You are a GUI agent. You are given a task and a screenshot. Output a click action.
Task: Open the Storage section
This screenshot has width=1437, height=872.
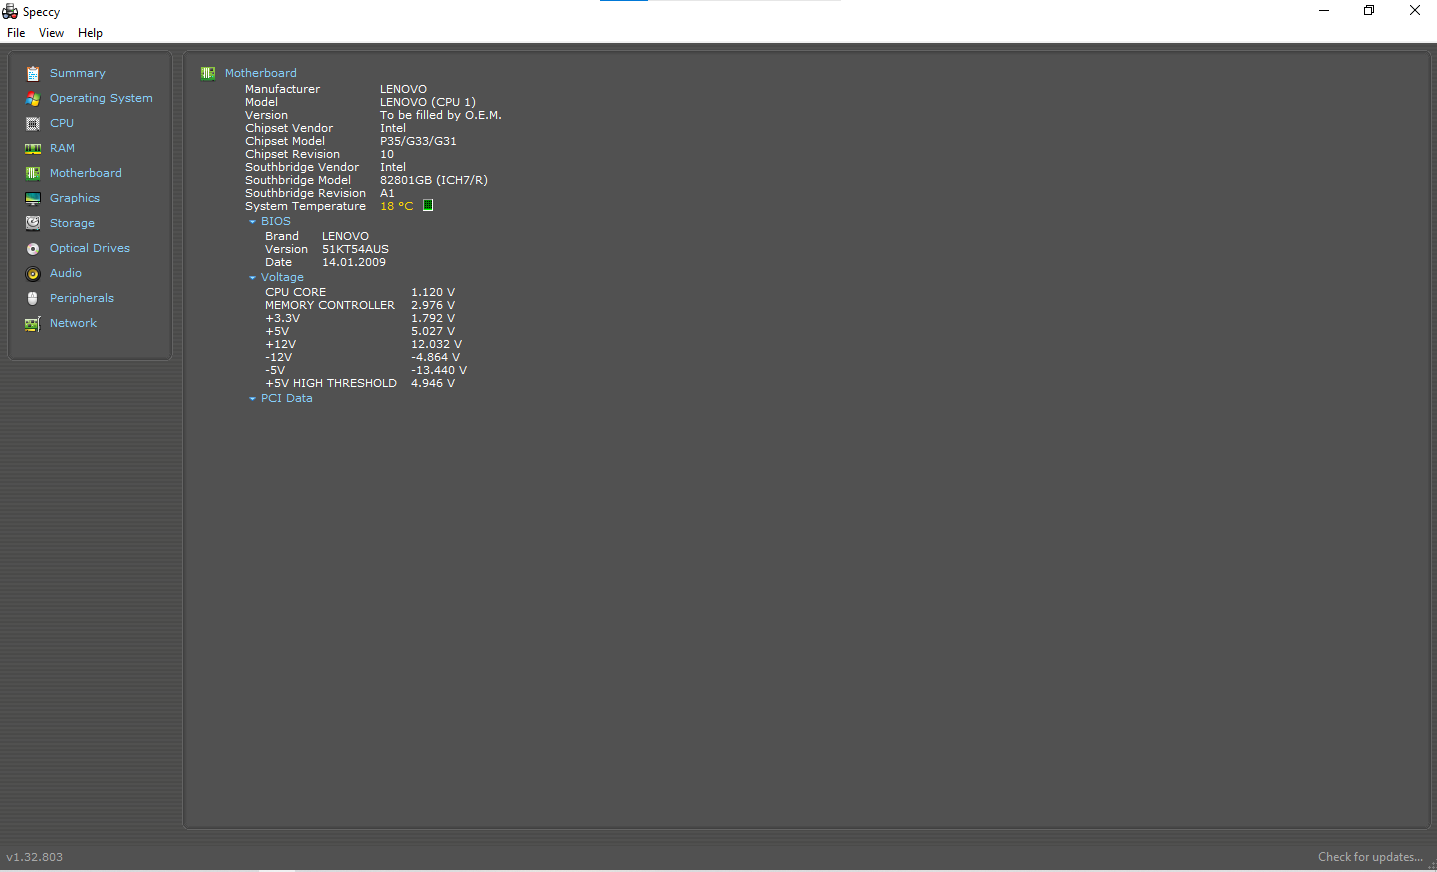pyautogui.click(x=72, y=223)
